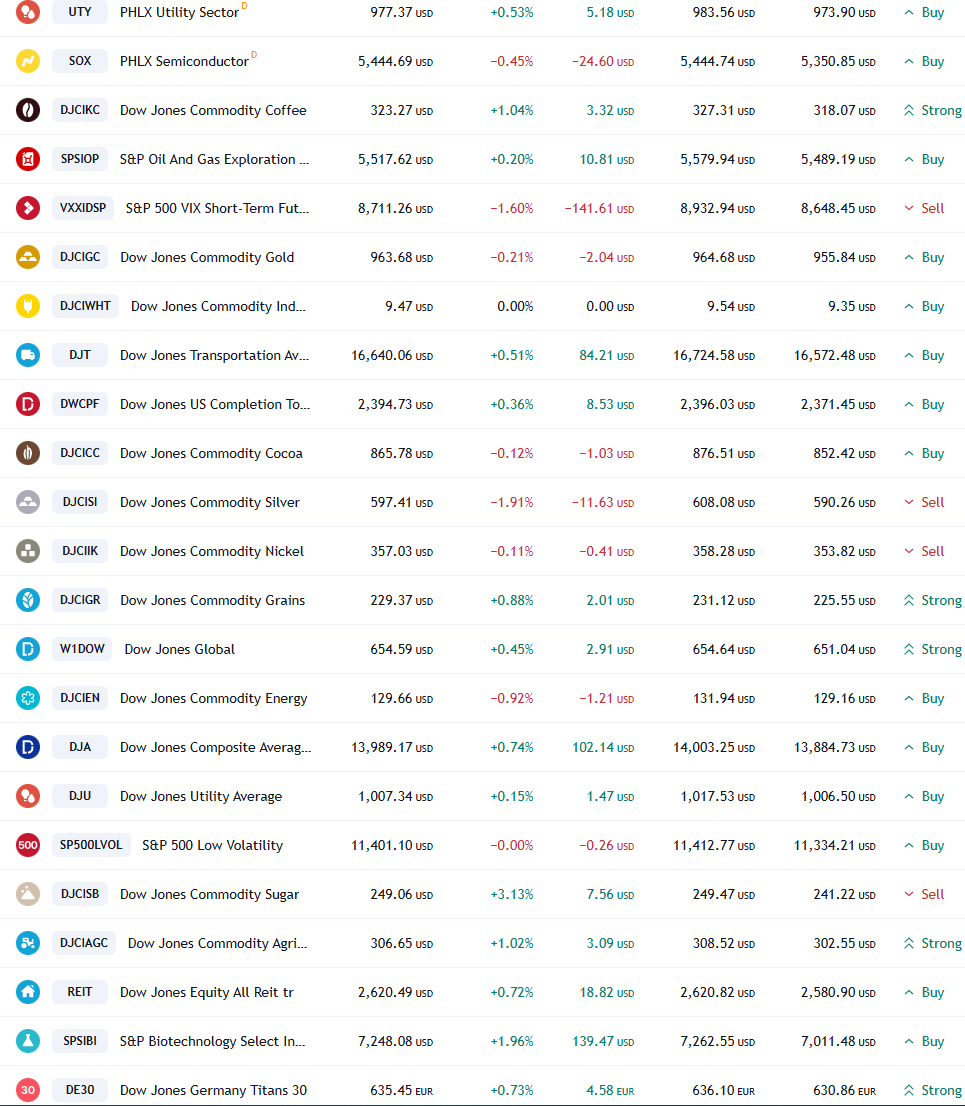Select the Strong rating for DJCIKC
Viewport: 965px width, 1106px height.
click(x=933, y=110)
